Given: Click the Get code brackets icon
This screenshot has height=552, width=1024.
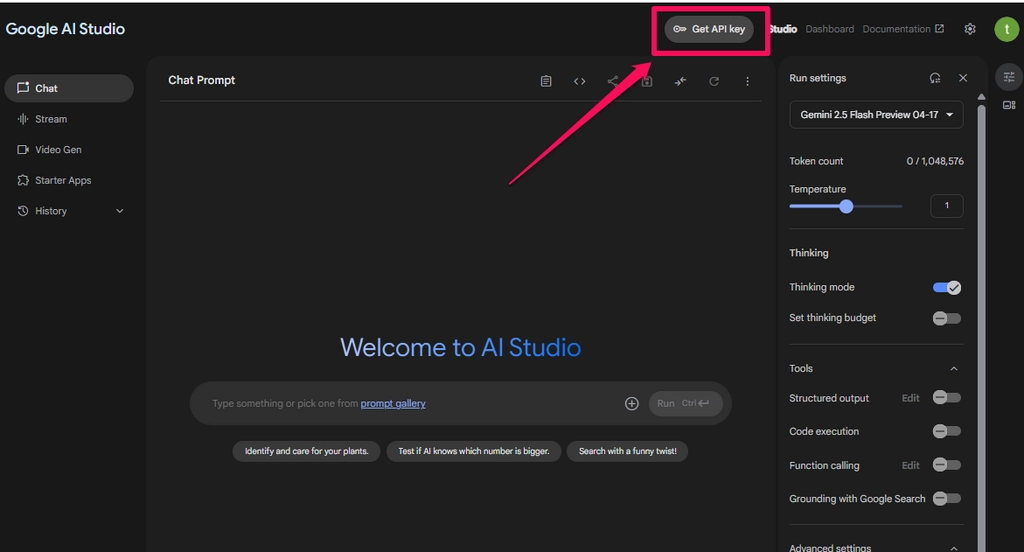Looking at the screenshot, I should coord(579,81).
